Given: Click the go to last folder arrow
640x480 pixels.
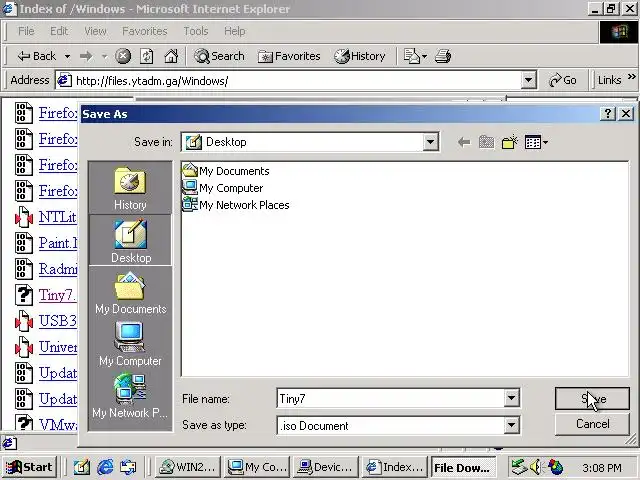Looking at the screenshot, I should click(x=464, y=142).
